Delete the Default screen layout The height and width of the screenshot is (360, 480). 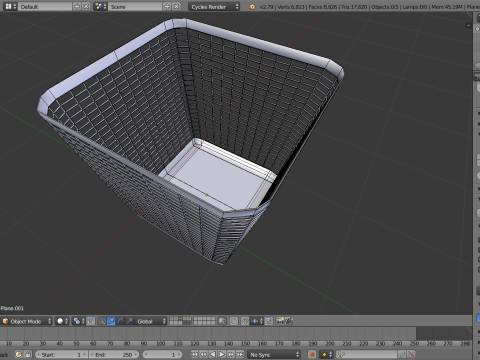click(86, 6)
